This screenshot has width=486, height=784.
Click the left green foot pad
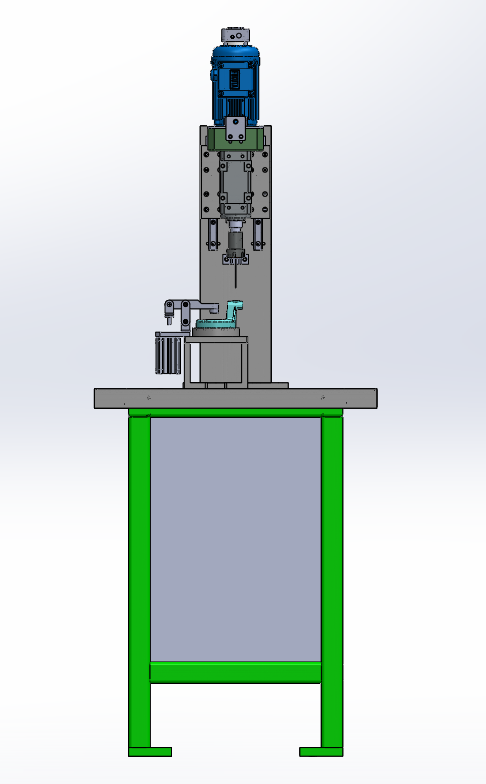pos(150,752)
